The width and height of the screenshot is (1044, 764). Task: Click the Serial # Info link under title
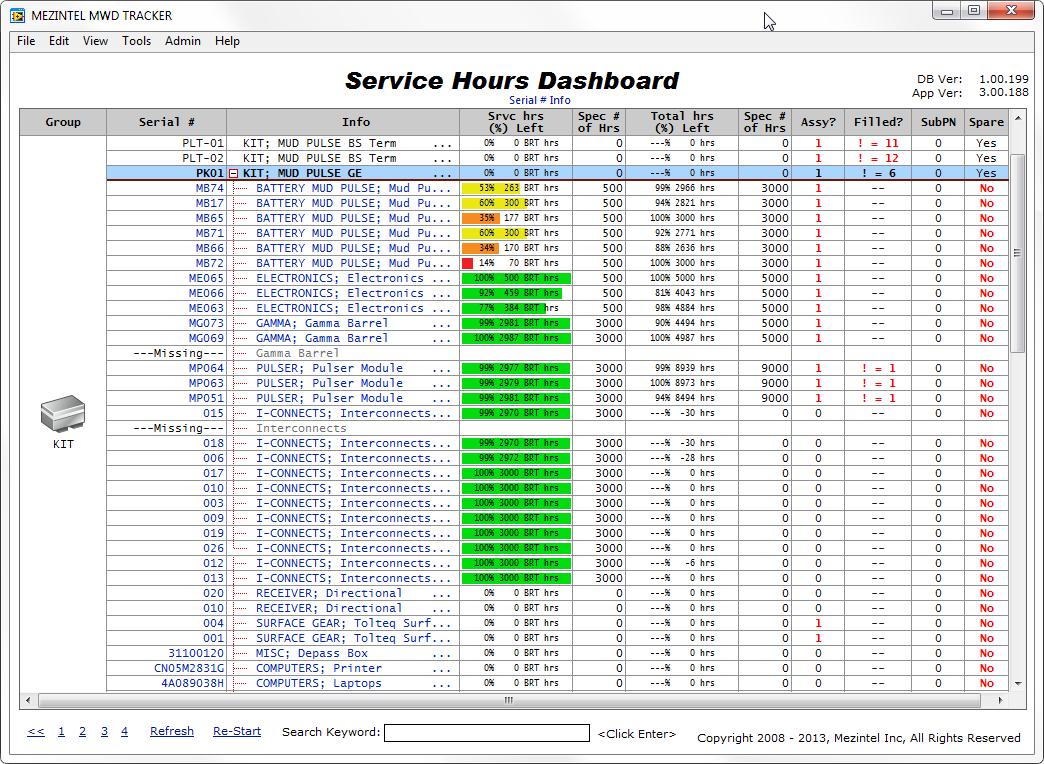pyautogui.click(x=539, y=100)
